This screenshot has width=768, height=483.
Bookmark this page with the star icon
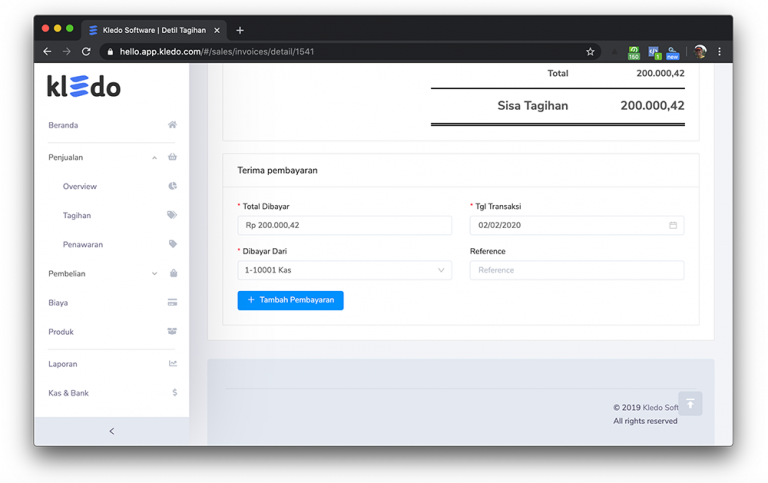point(590,51)
